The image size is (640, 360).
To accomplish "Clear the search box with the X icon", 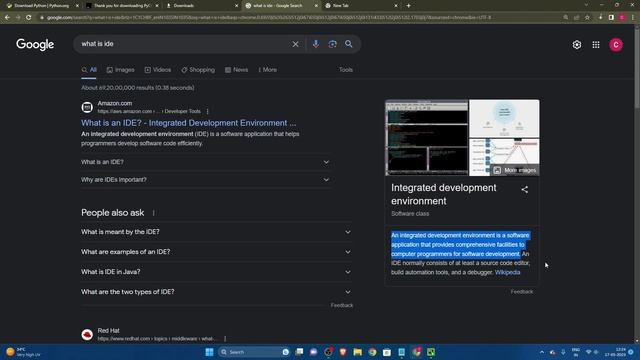I will coord(295,44).
